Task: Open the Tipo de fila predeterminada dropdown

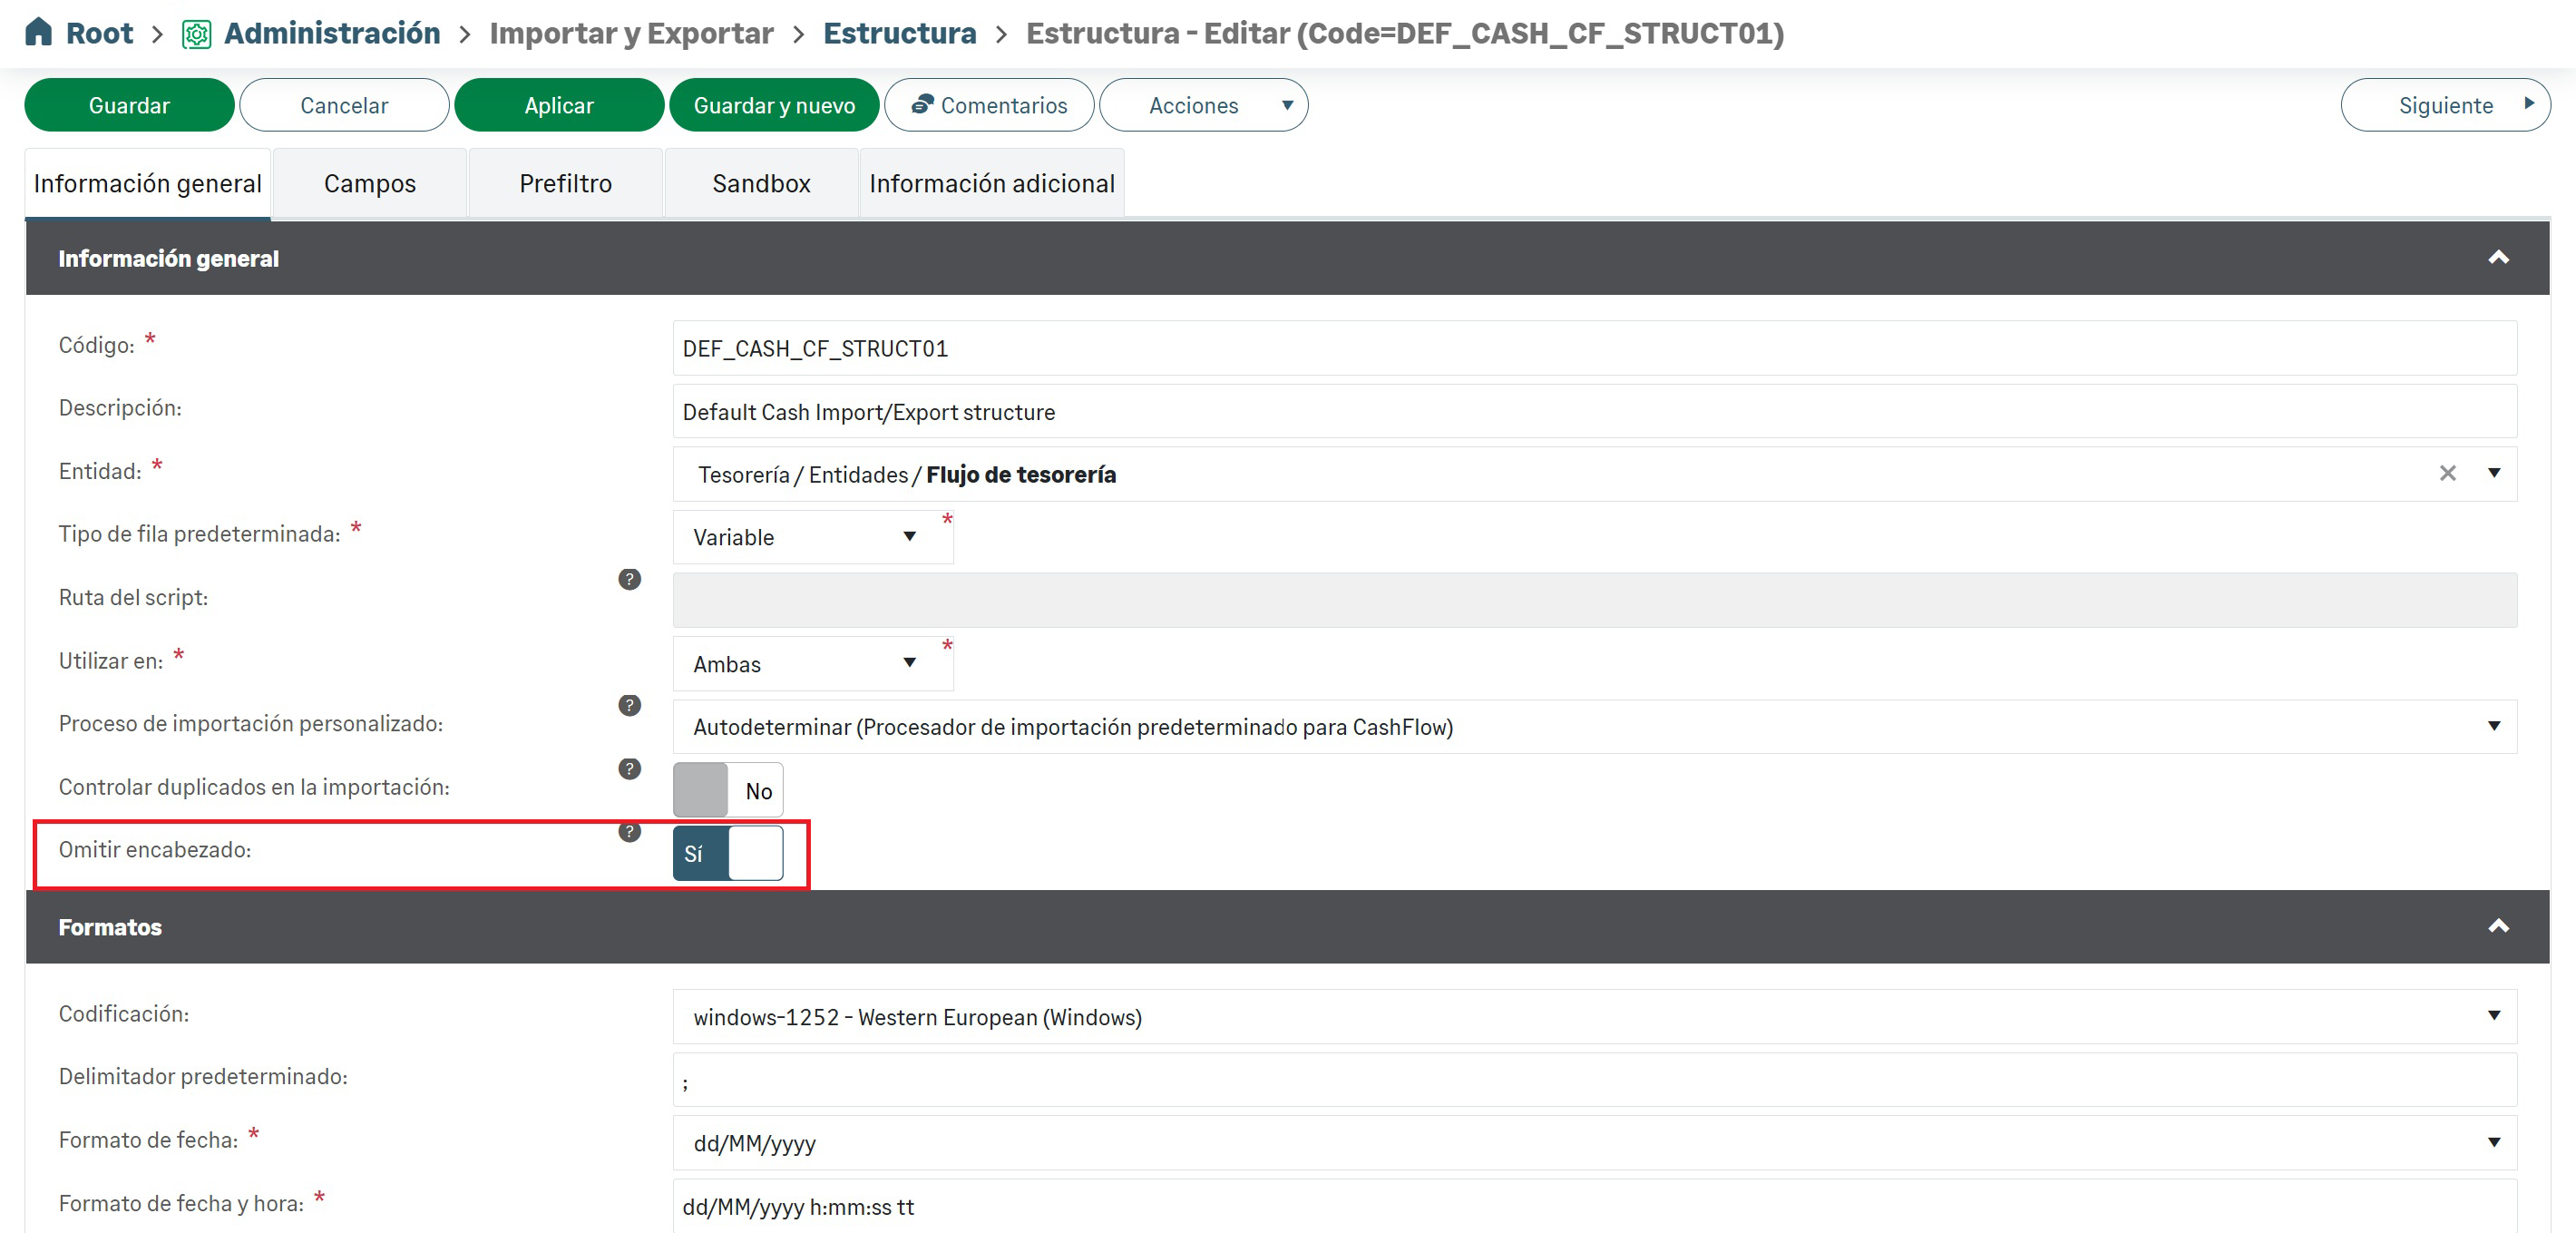Action: (811, 537)
